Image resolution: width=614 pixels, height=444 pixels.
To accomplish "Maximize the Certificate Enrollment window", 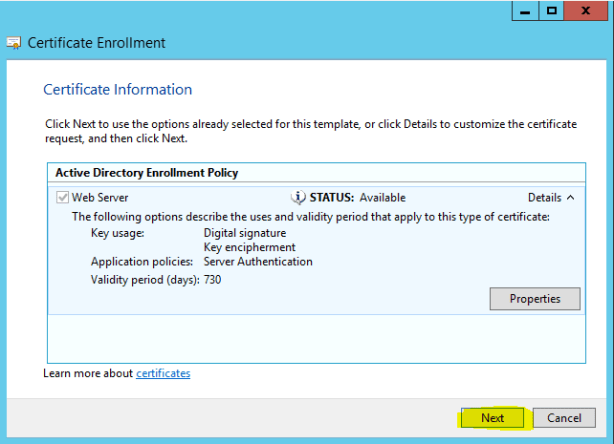I will [x=551, y=10].
